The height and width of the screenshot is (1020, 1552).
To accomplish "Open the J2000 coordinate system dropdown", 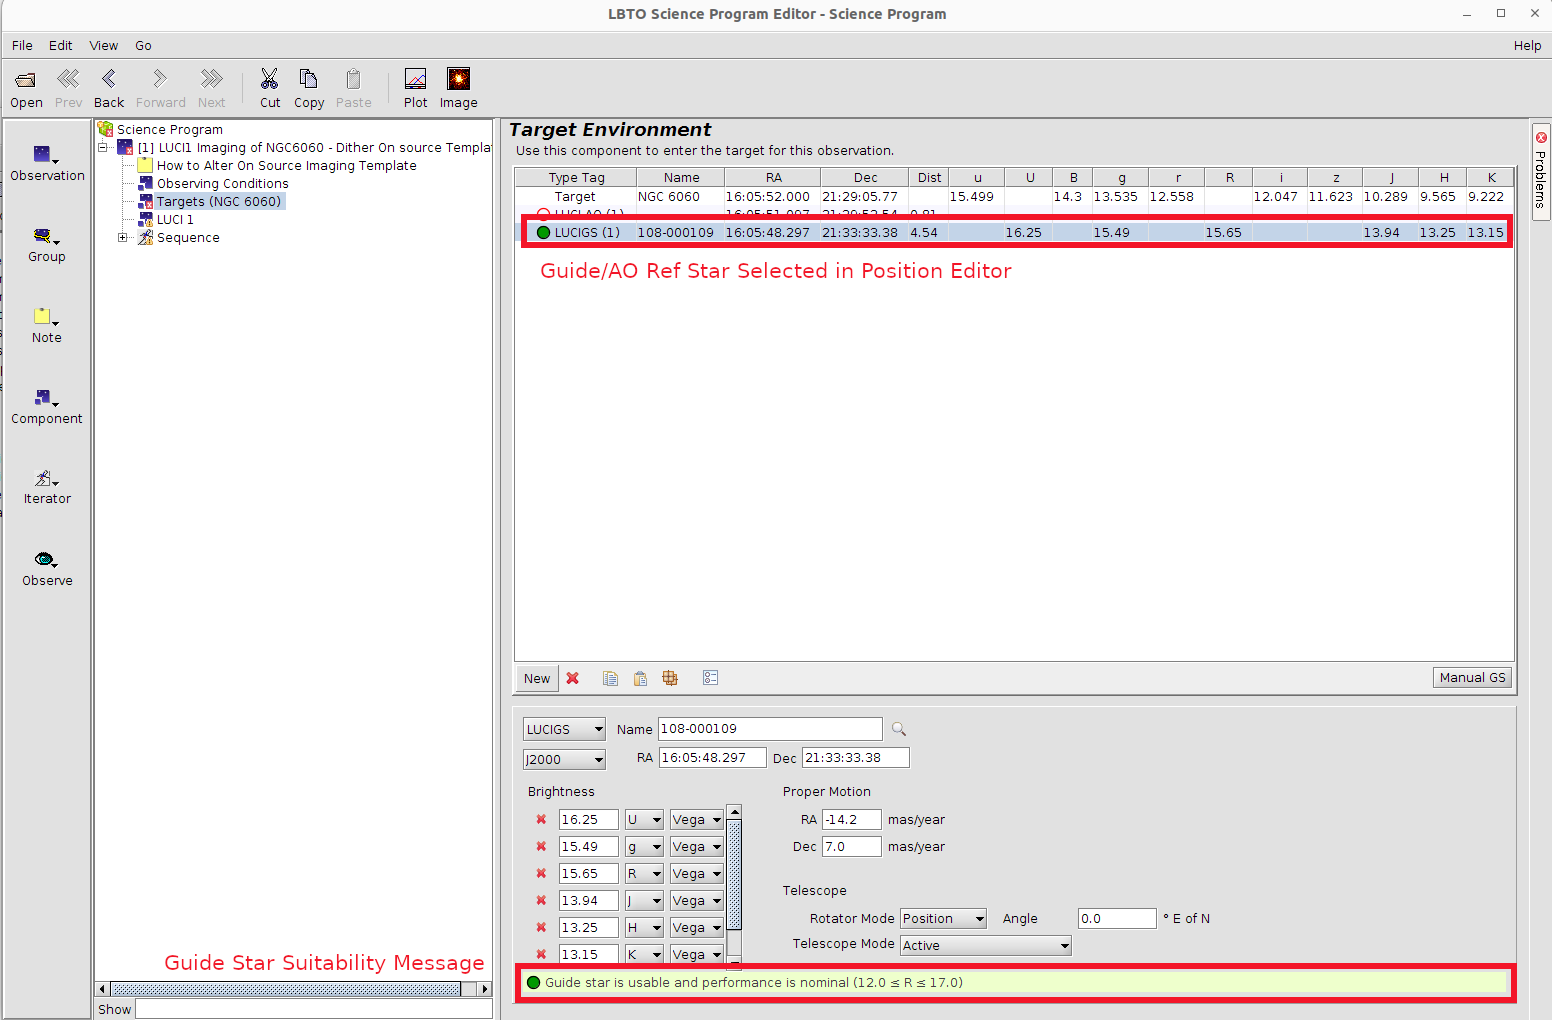I will [564, 760].
